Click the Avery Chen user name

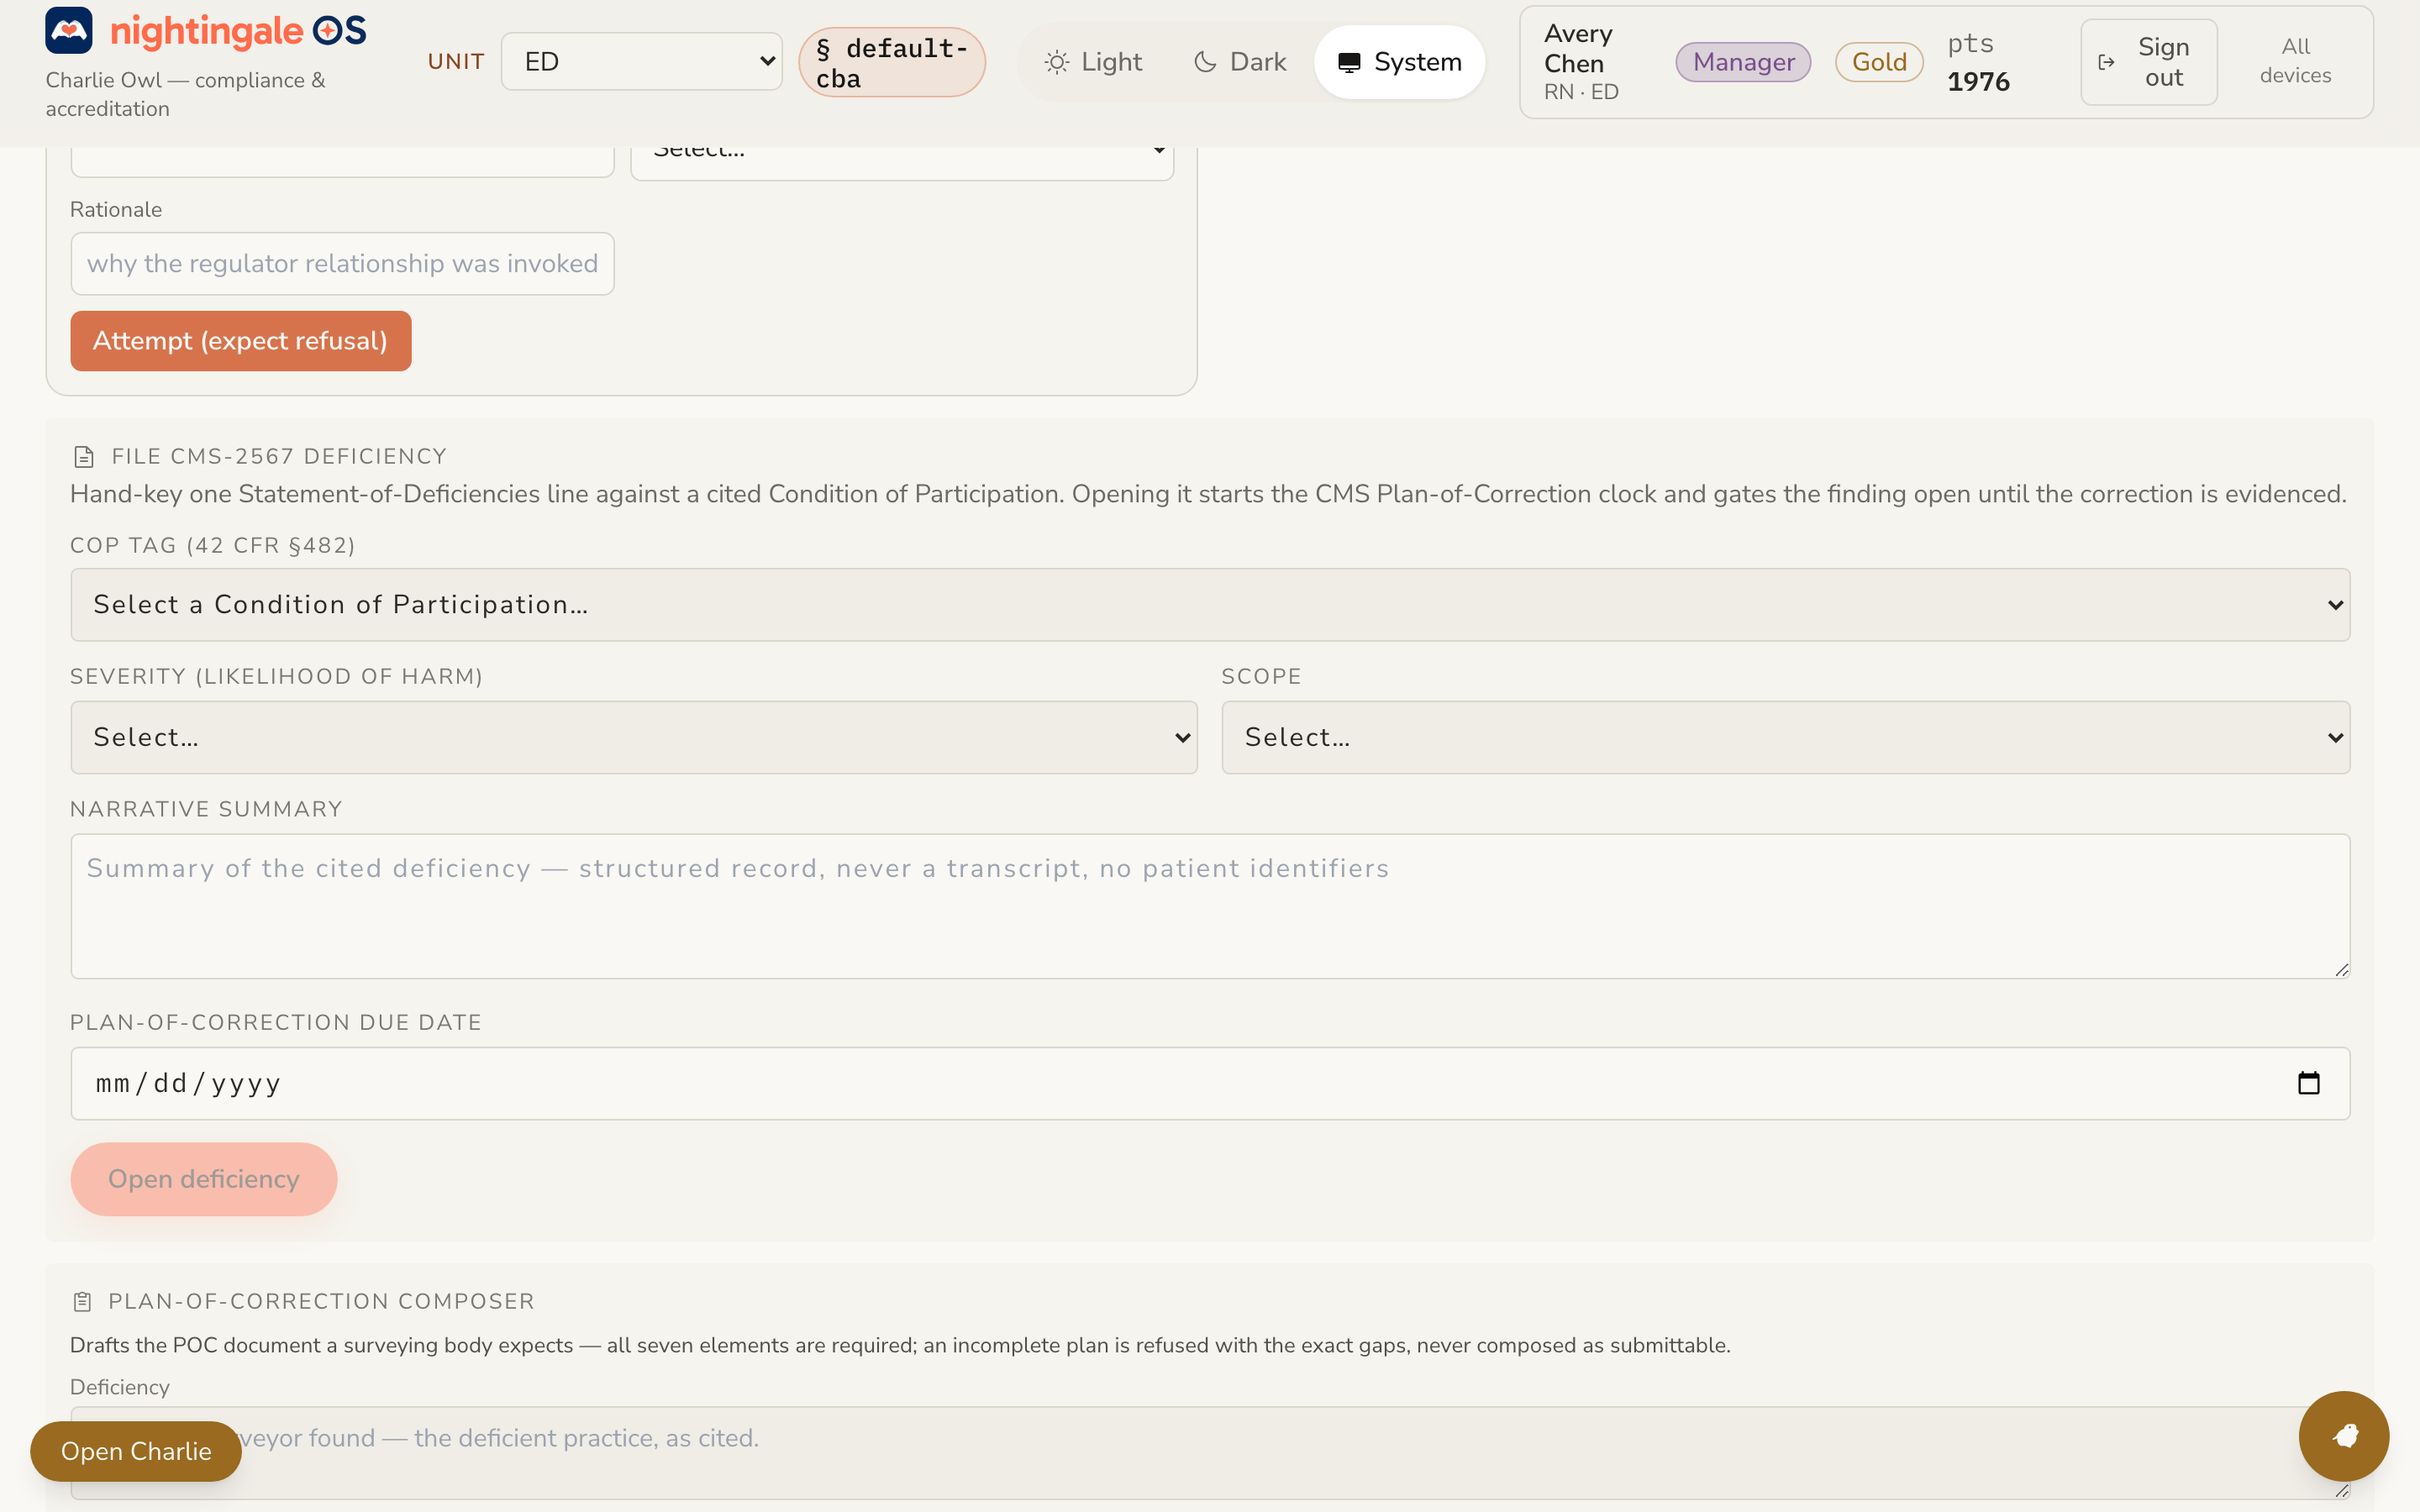(x=1578, y=48)
